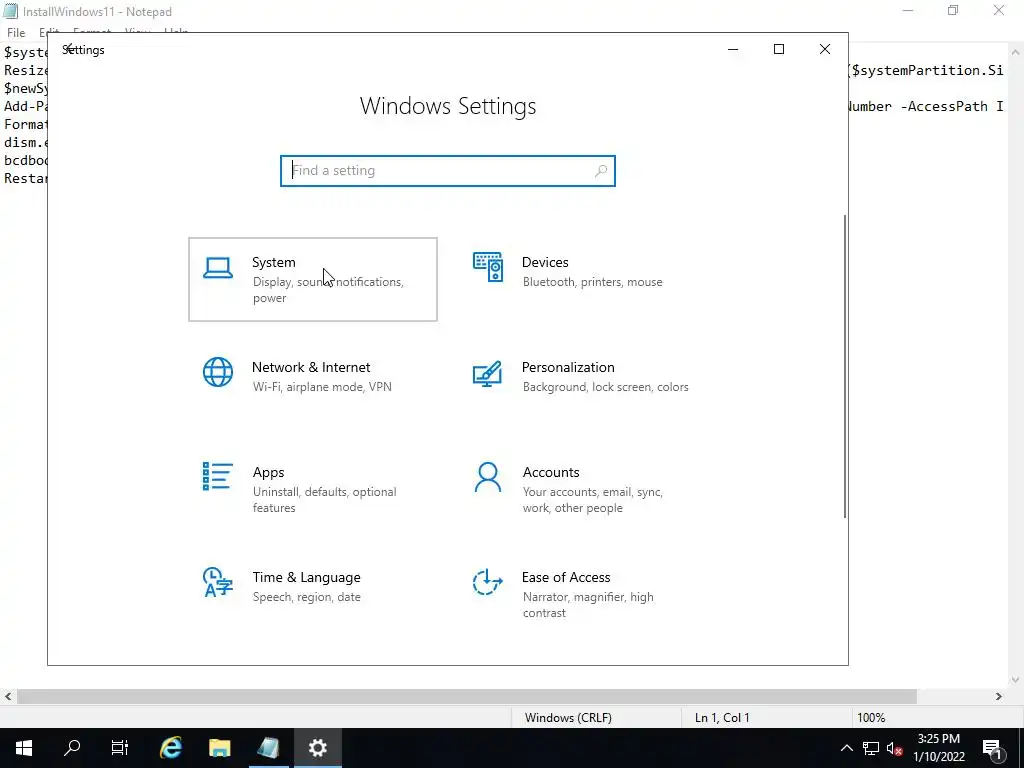Click 'Bluetooth, printers, mouse' description text
This screenshot has width=1024, height=768.
point(592,282)
